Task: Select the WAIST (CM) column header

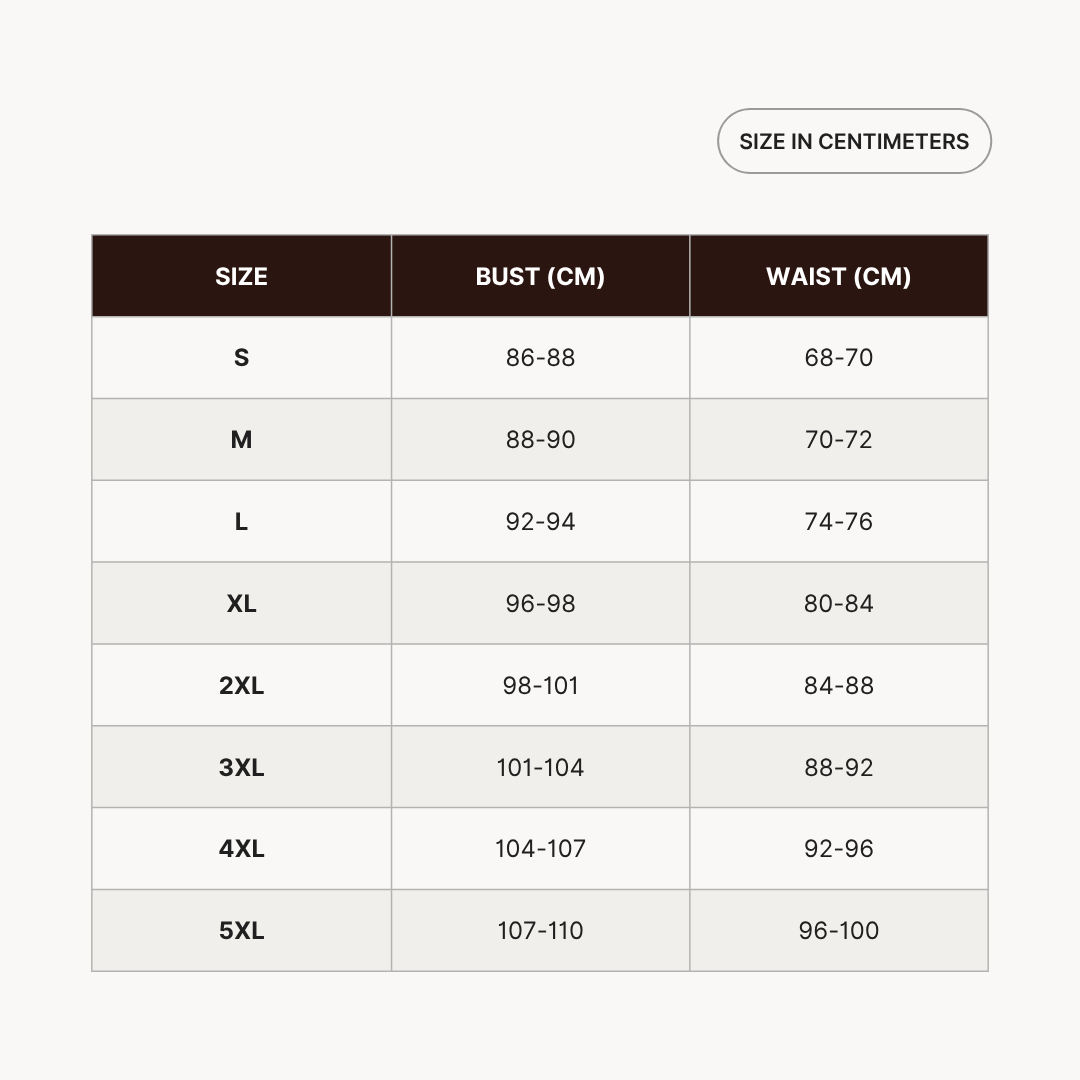Action: (838, 276)
